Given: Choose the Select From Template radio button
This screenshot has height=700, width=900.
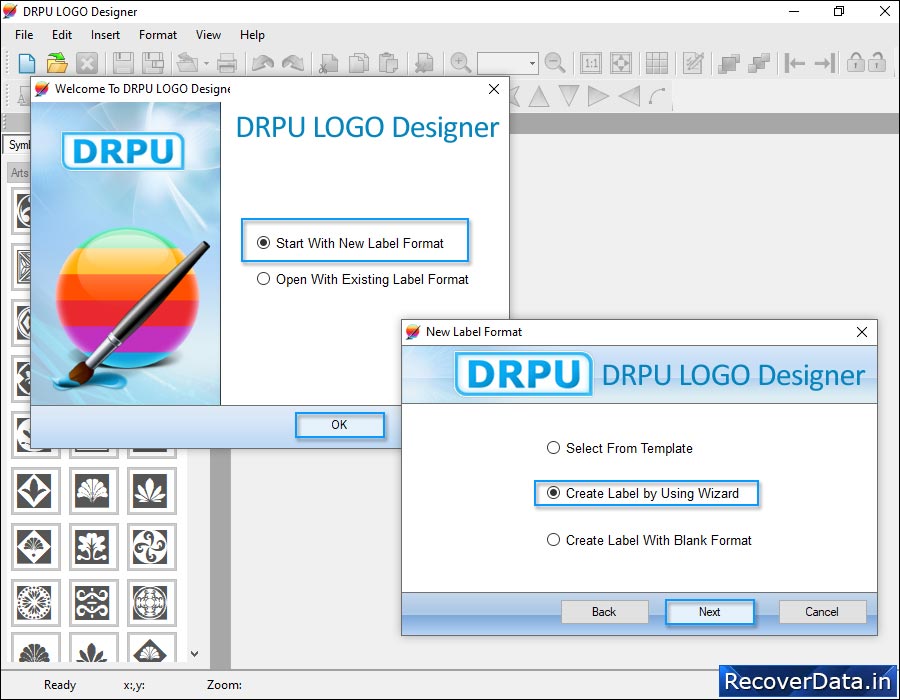Looking at the screenshot, I should click(619, 448).
